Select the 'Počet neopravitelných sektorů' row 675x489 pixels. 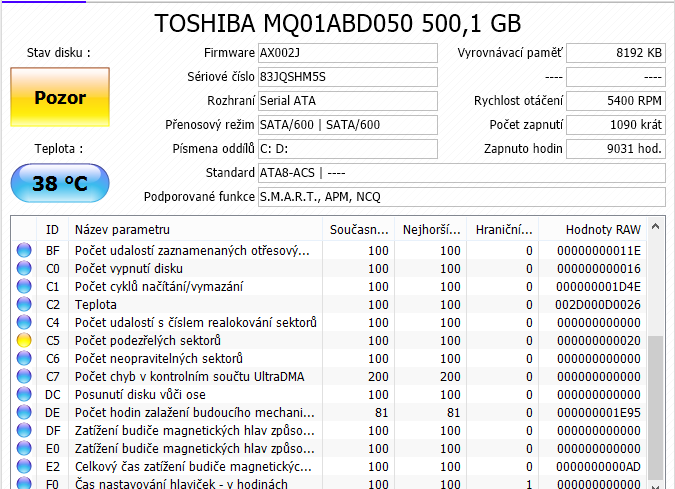329,359
